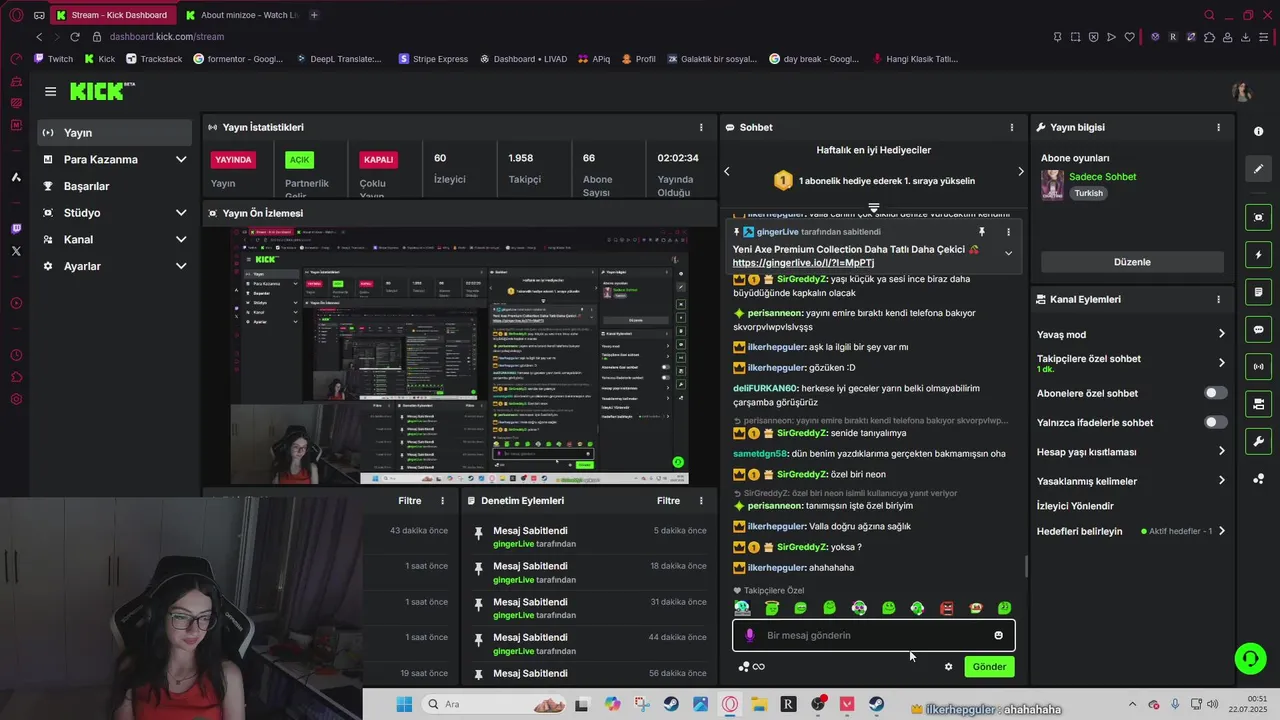Click Filtre in the Denetim Eylemleri panel
This screenshot has height=720, width=1280.
click(668, 501)
